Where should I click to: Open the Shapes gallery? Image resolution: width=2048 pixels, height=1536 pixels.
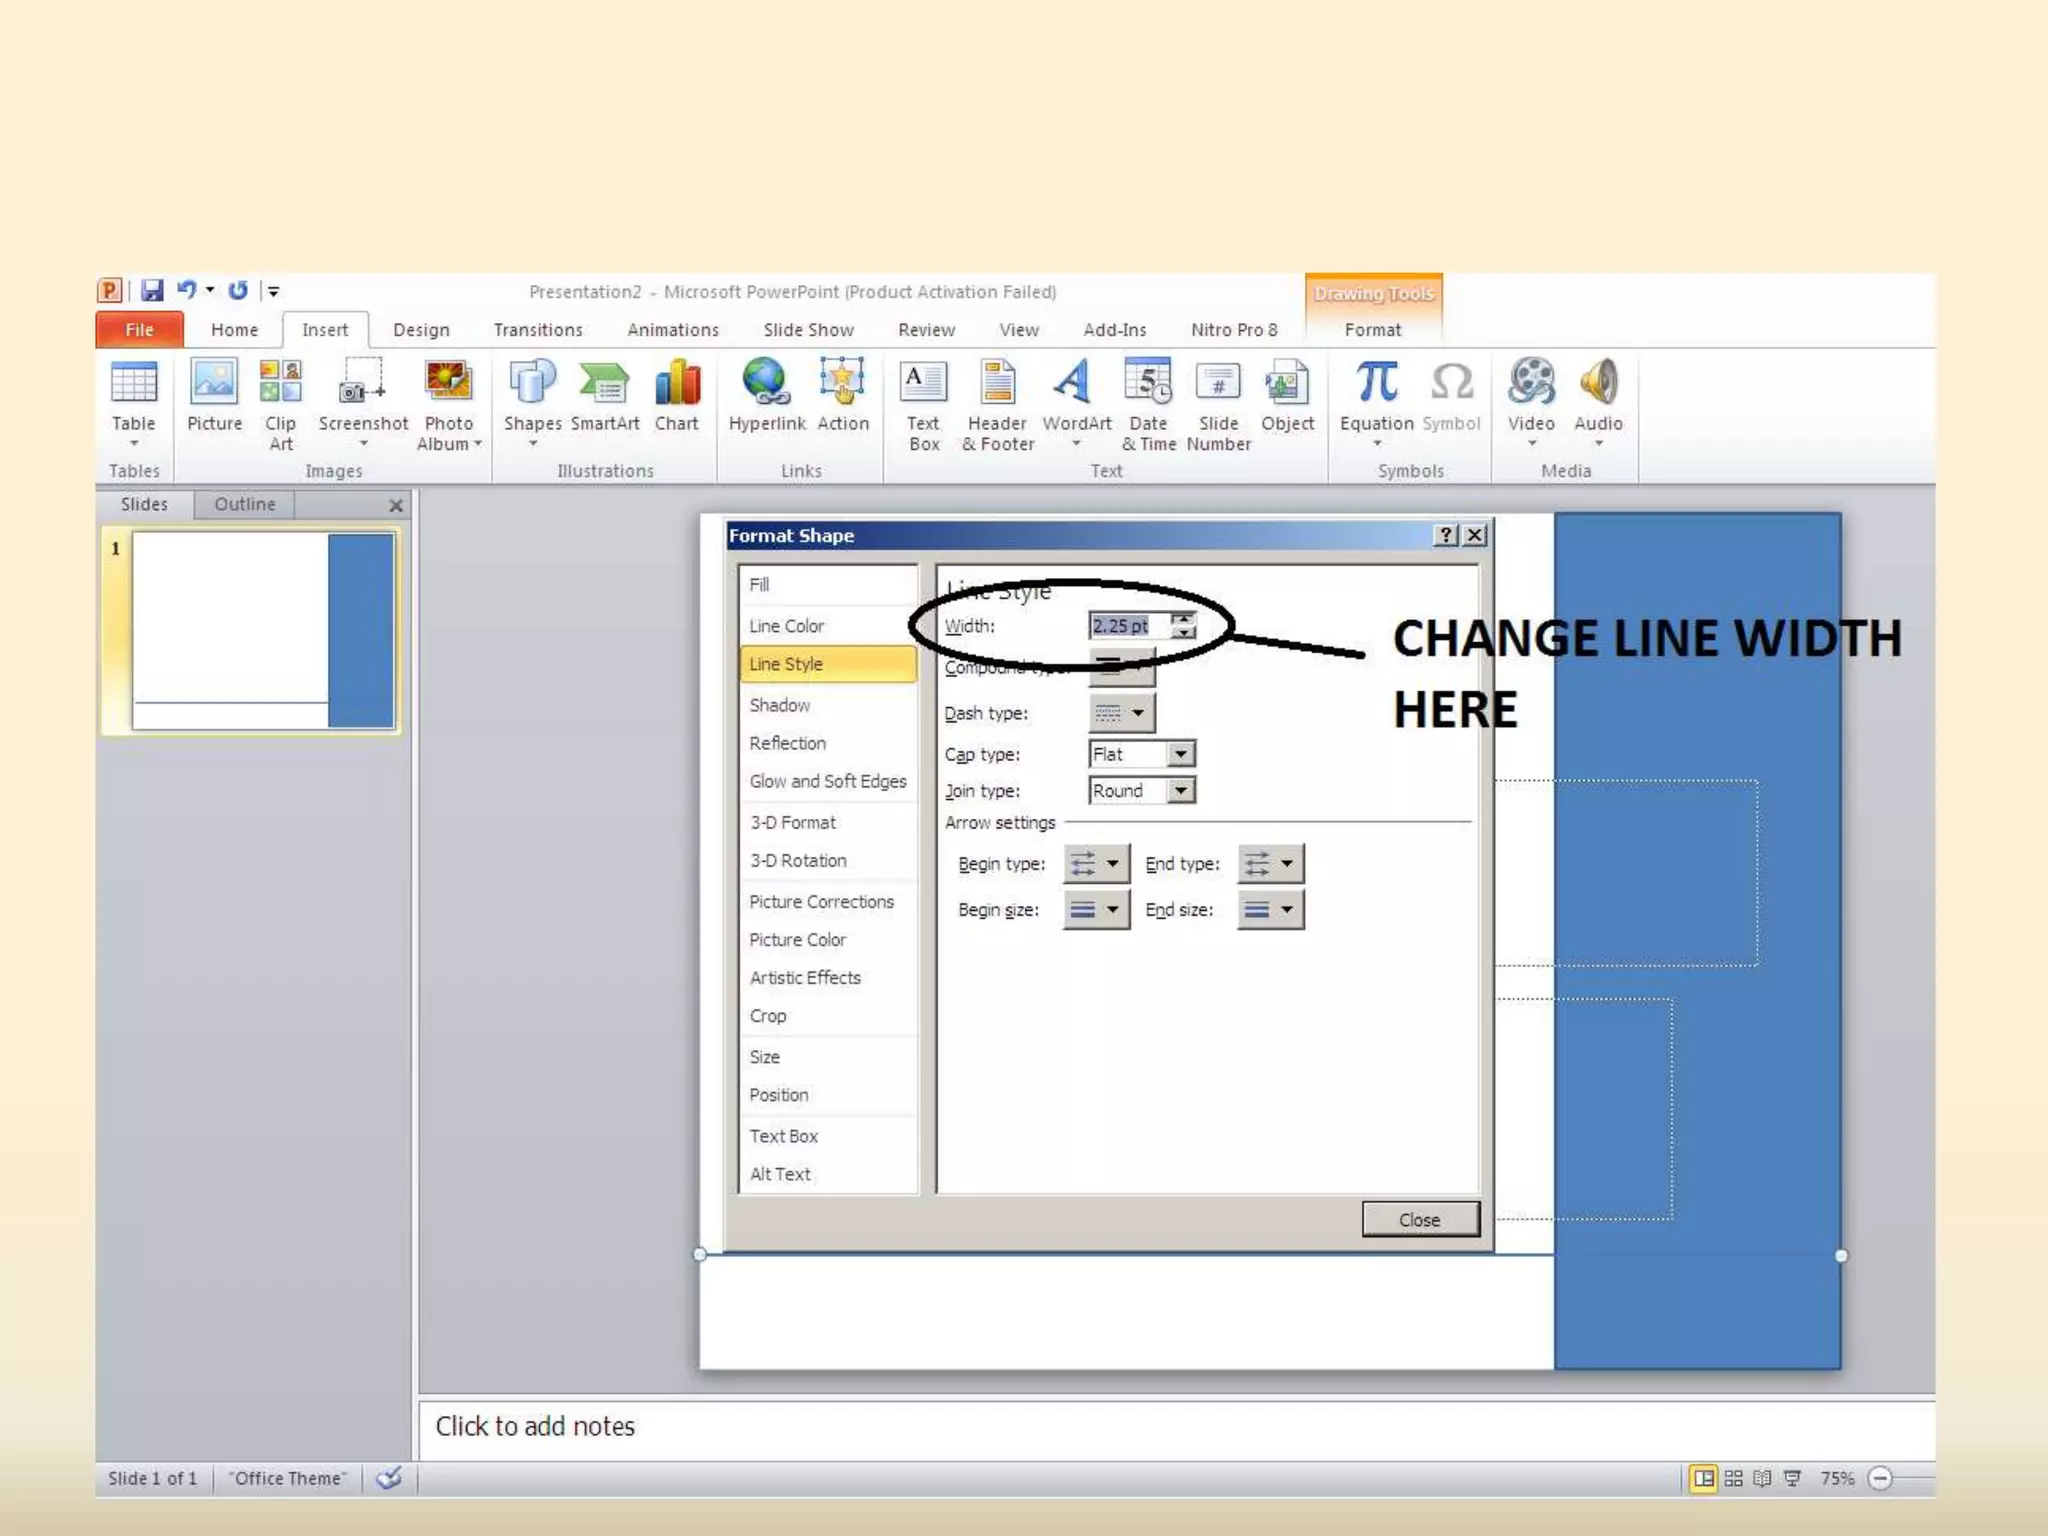point(532,400)
